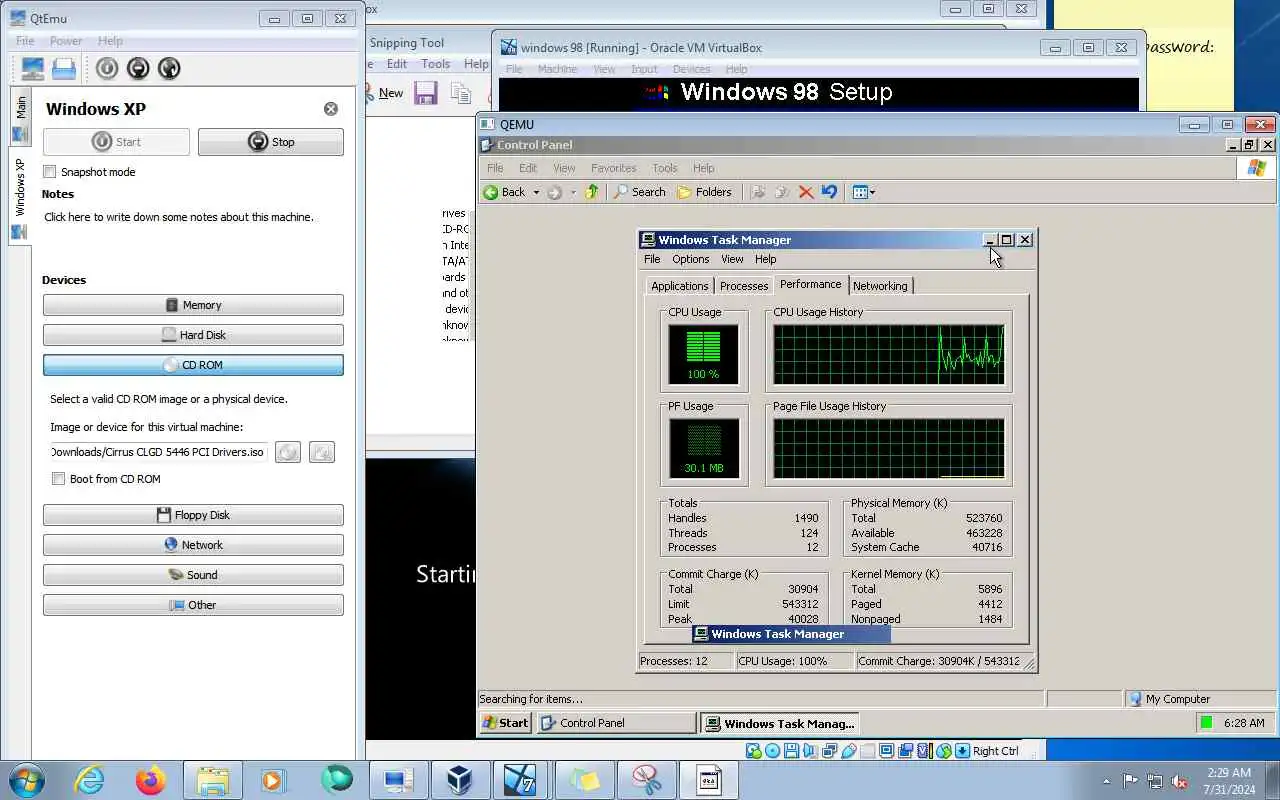This screenshot has width=1280, height=800.
Task: Switch to the Networking tab in Task Manager
Action: (x=880, y=286)
